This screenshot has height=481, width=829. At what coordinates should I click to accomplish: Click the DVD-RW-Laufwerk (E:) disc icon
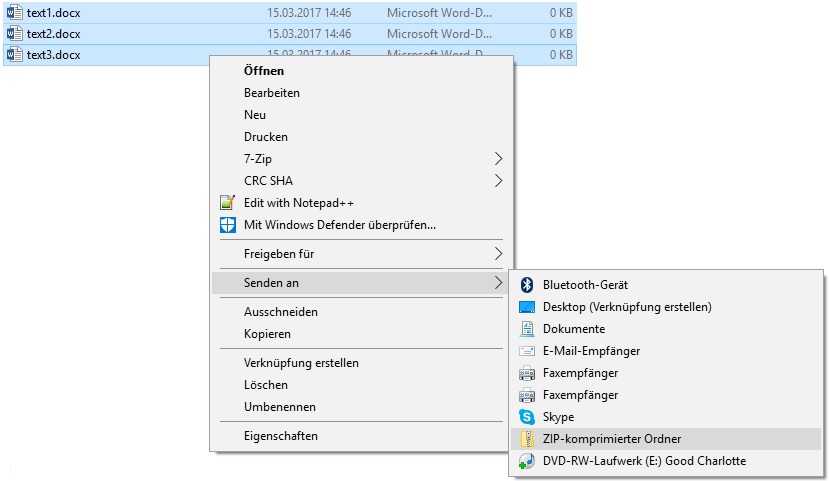(x=527, y=461)
